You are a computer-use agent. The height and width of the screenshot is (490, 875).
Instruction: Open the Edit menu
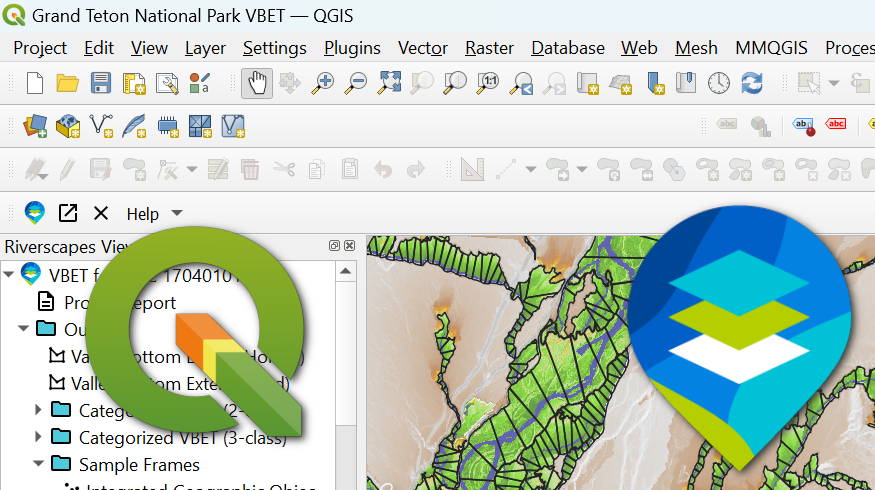(99, 48)
